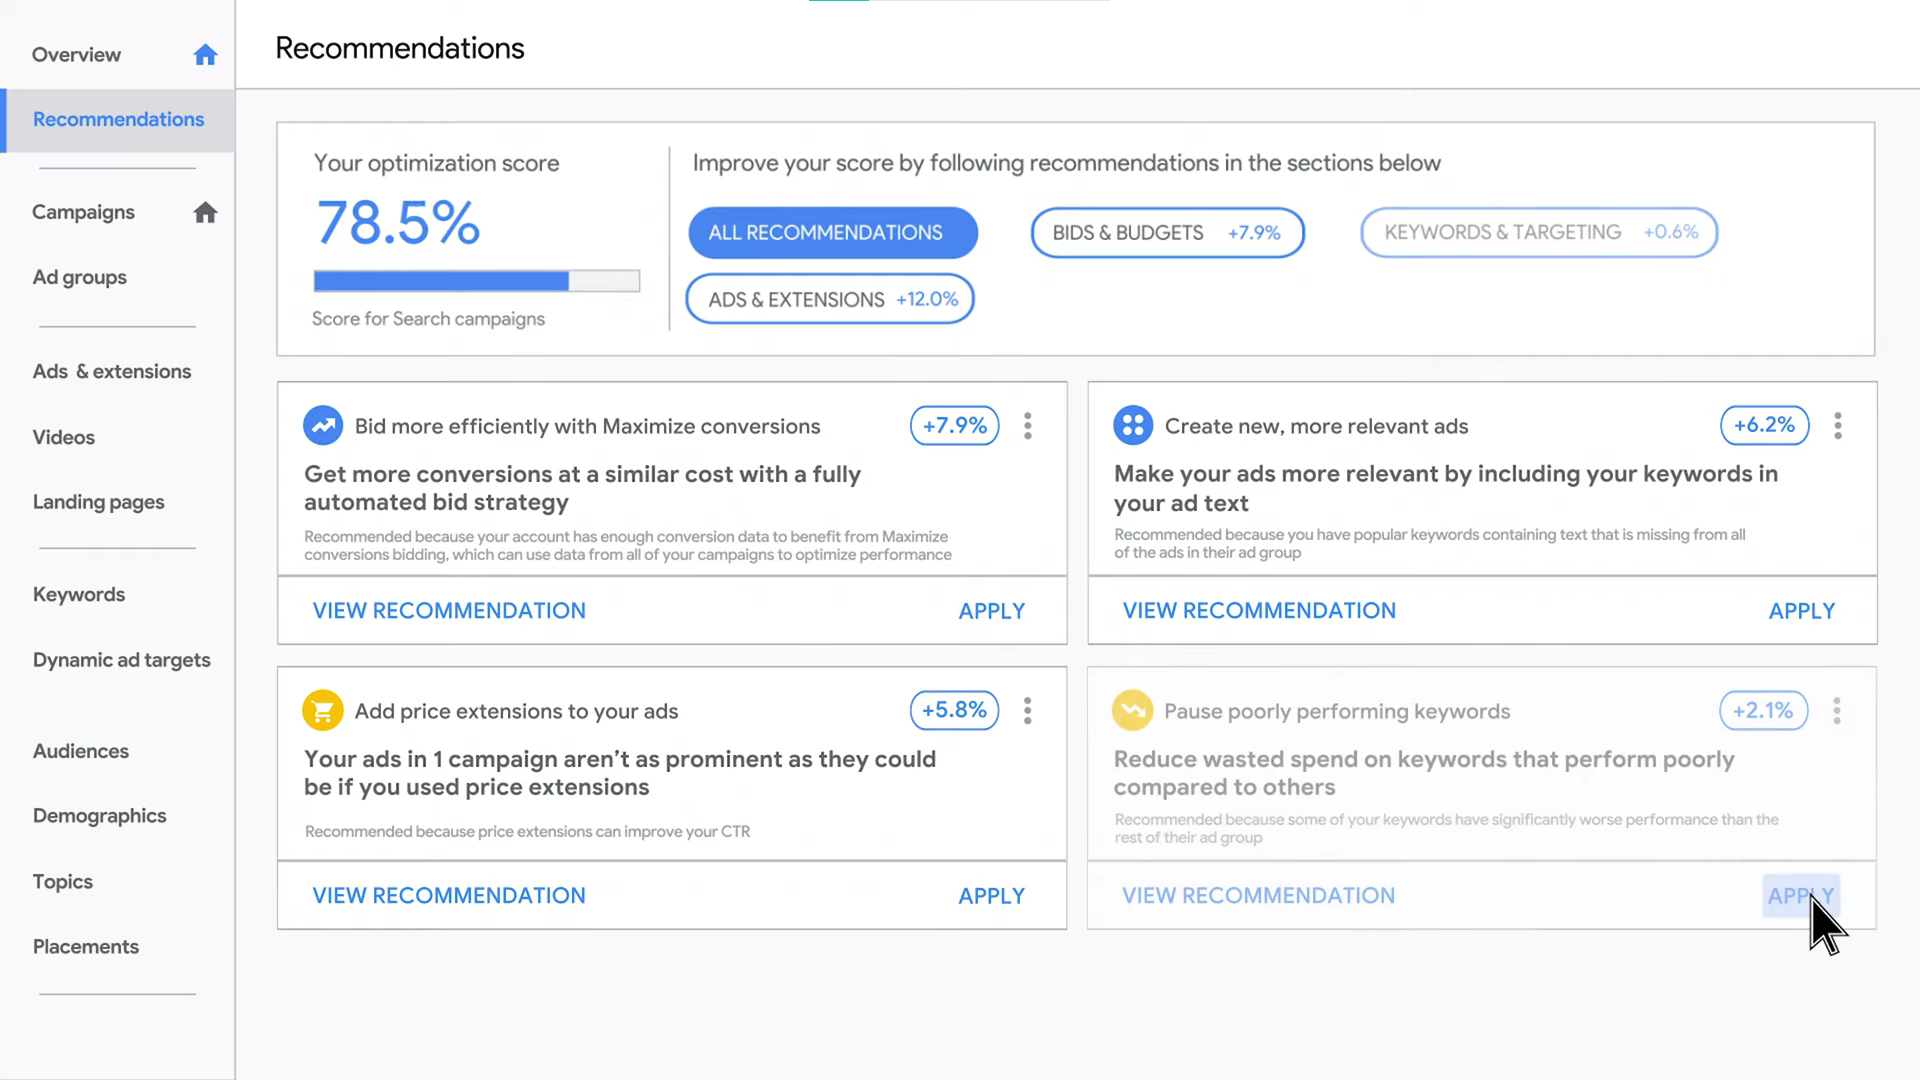
Task: Click the Create new relevant ads icon
Action: click(x=1131, y=425)
